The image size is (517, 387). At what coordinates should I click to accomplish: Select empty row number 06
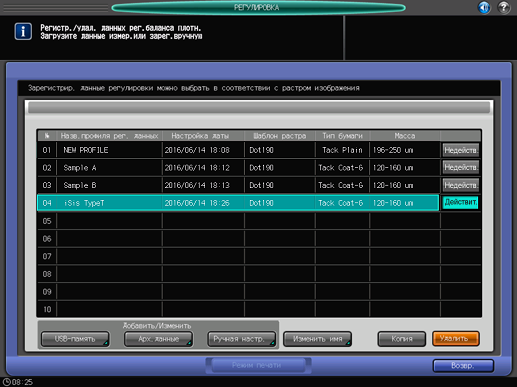(238, 238)
